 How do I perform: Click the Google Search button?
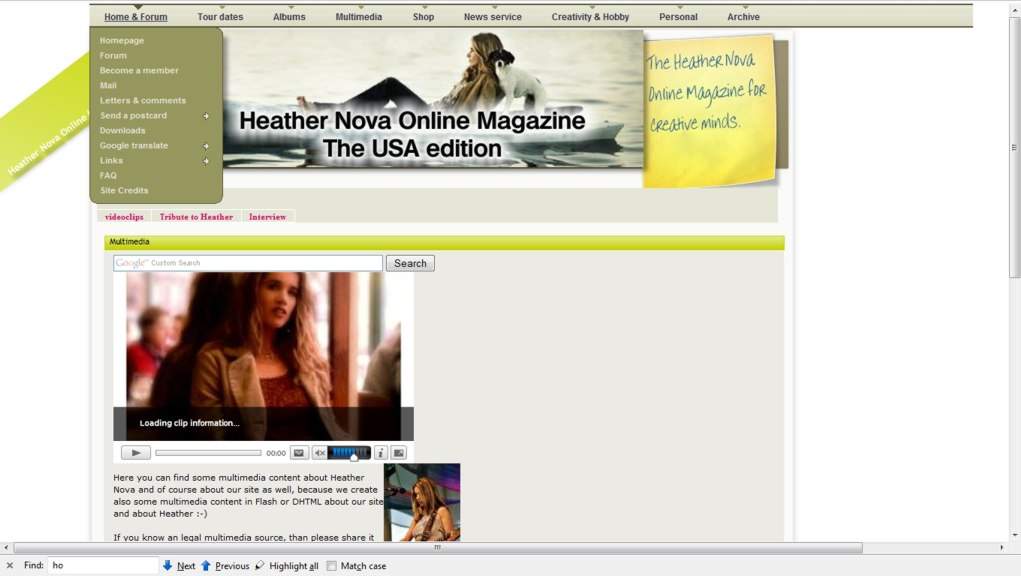[x=410, y=264]
